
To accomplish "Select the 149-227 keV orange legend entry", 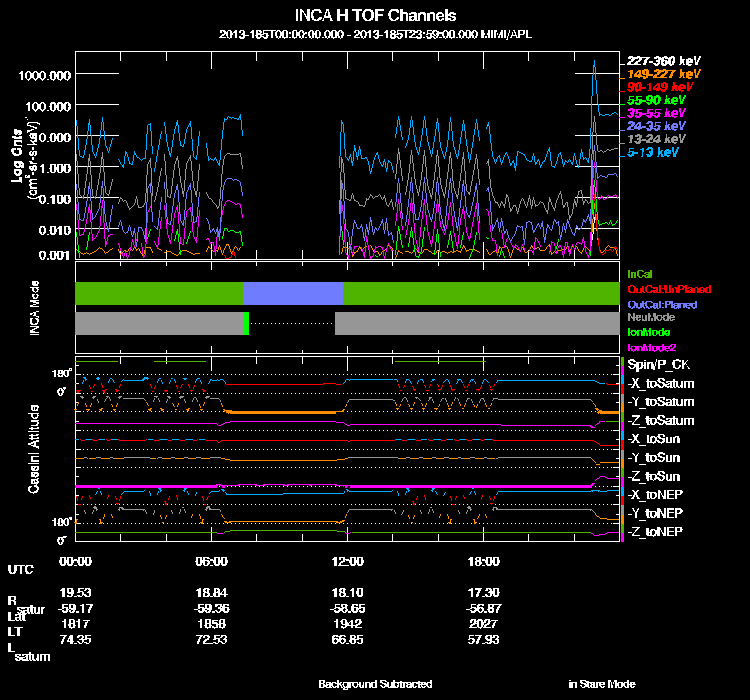I will (x=663, y=74).
